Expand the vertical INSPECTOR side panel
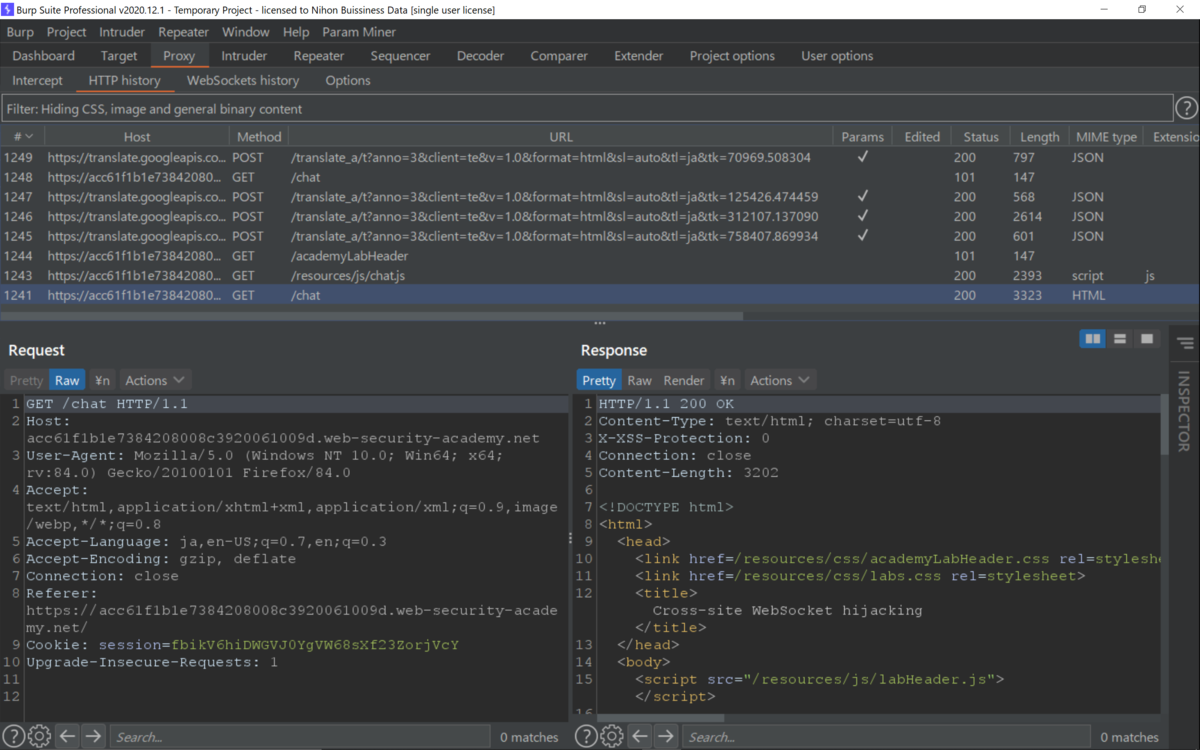This screenshot has height=750, width=1200. 1184,410
